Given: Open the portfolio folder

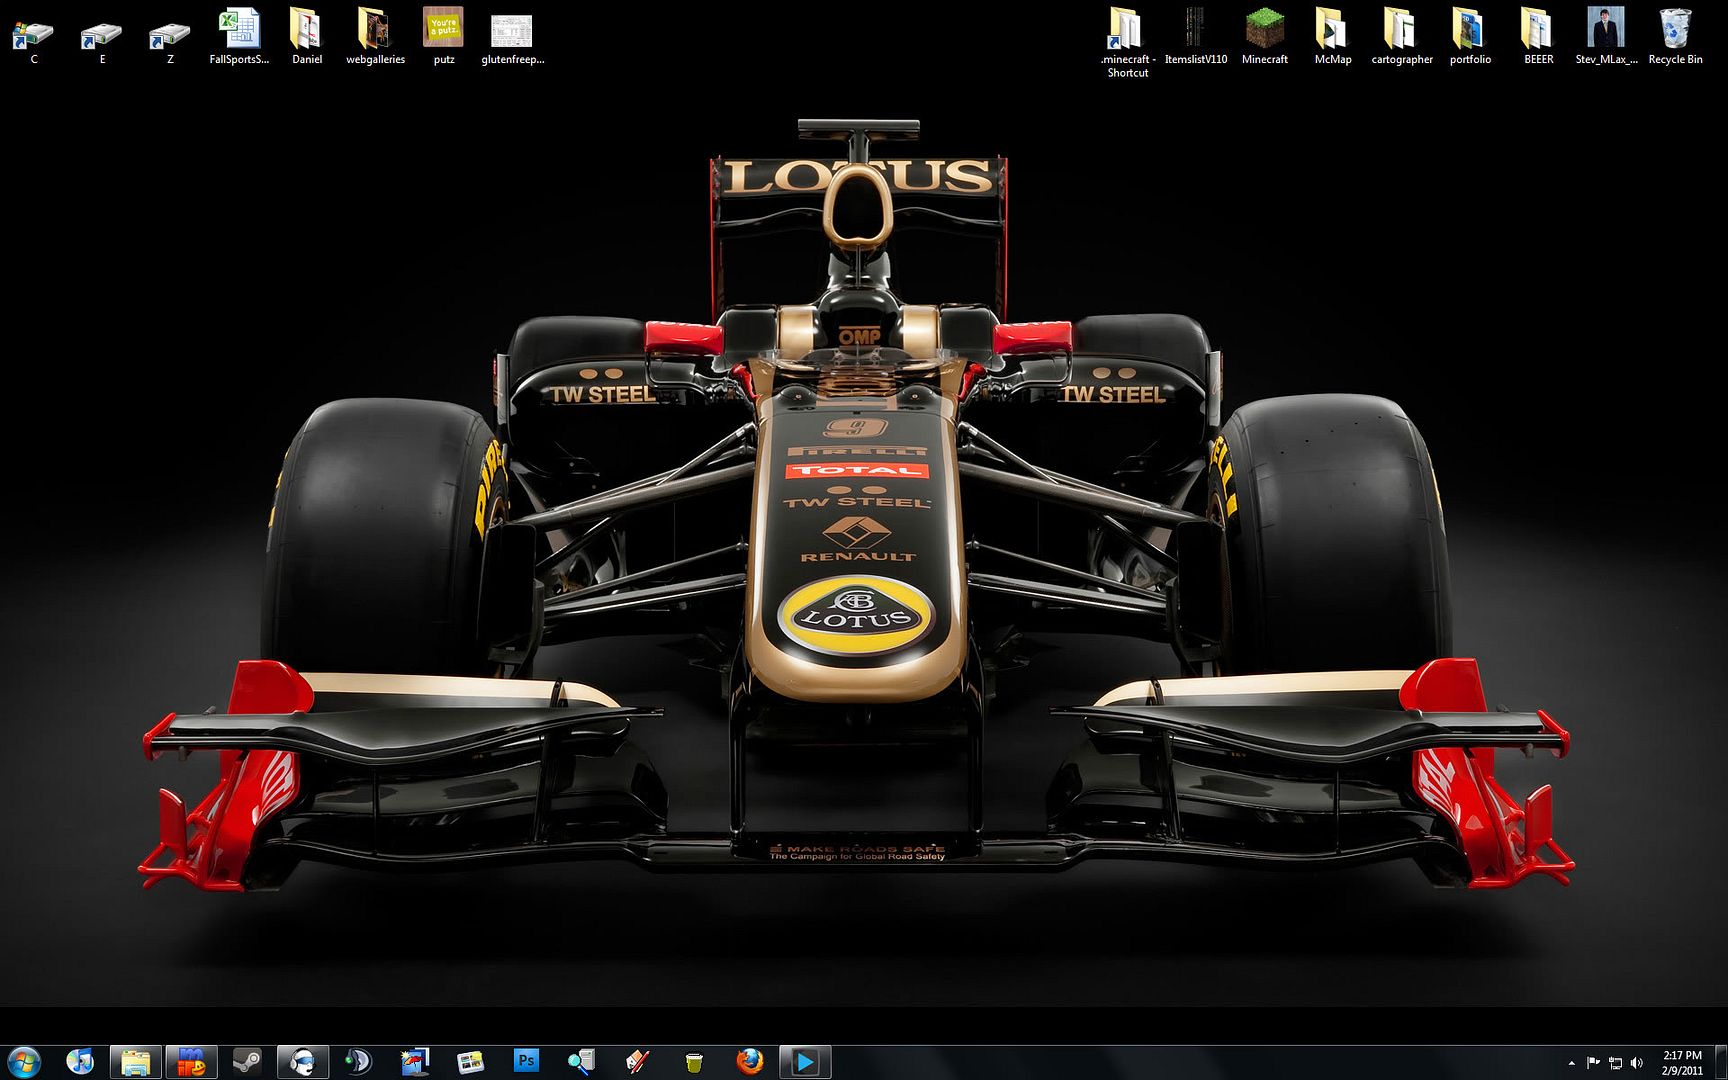Looking at the screenshot, I should click(x=1470, y=37).
